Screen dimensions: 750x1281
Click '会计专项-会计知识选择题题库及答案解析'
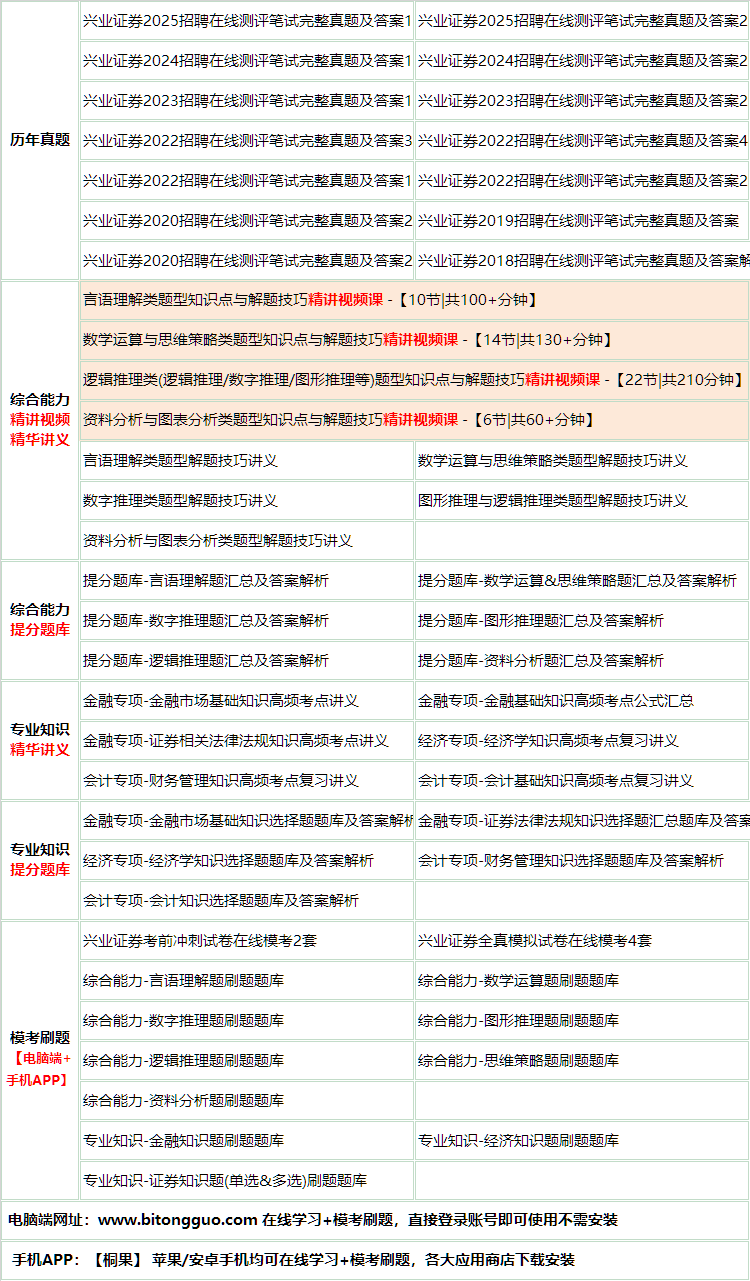point(247,901)
